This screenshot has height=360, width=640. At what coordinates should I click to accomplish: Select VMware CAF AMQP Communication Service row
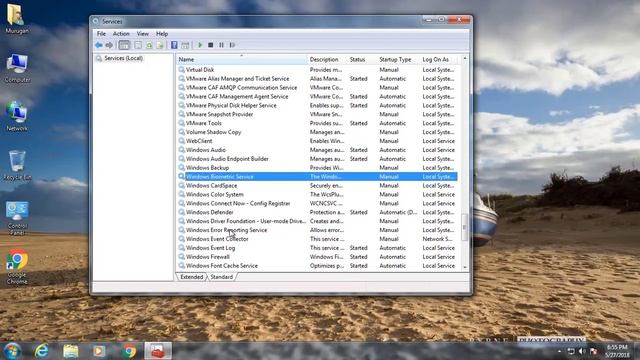coord(317,88)
